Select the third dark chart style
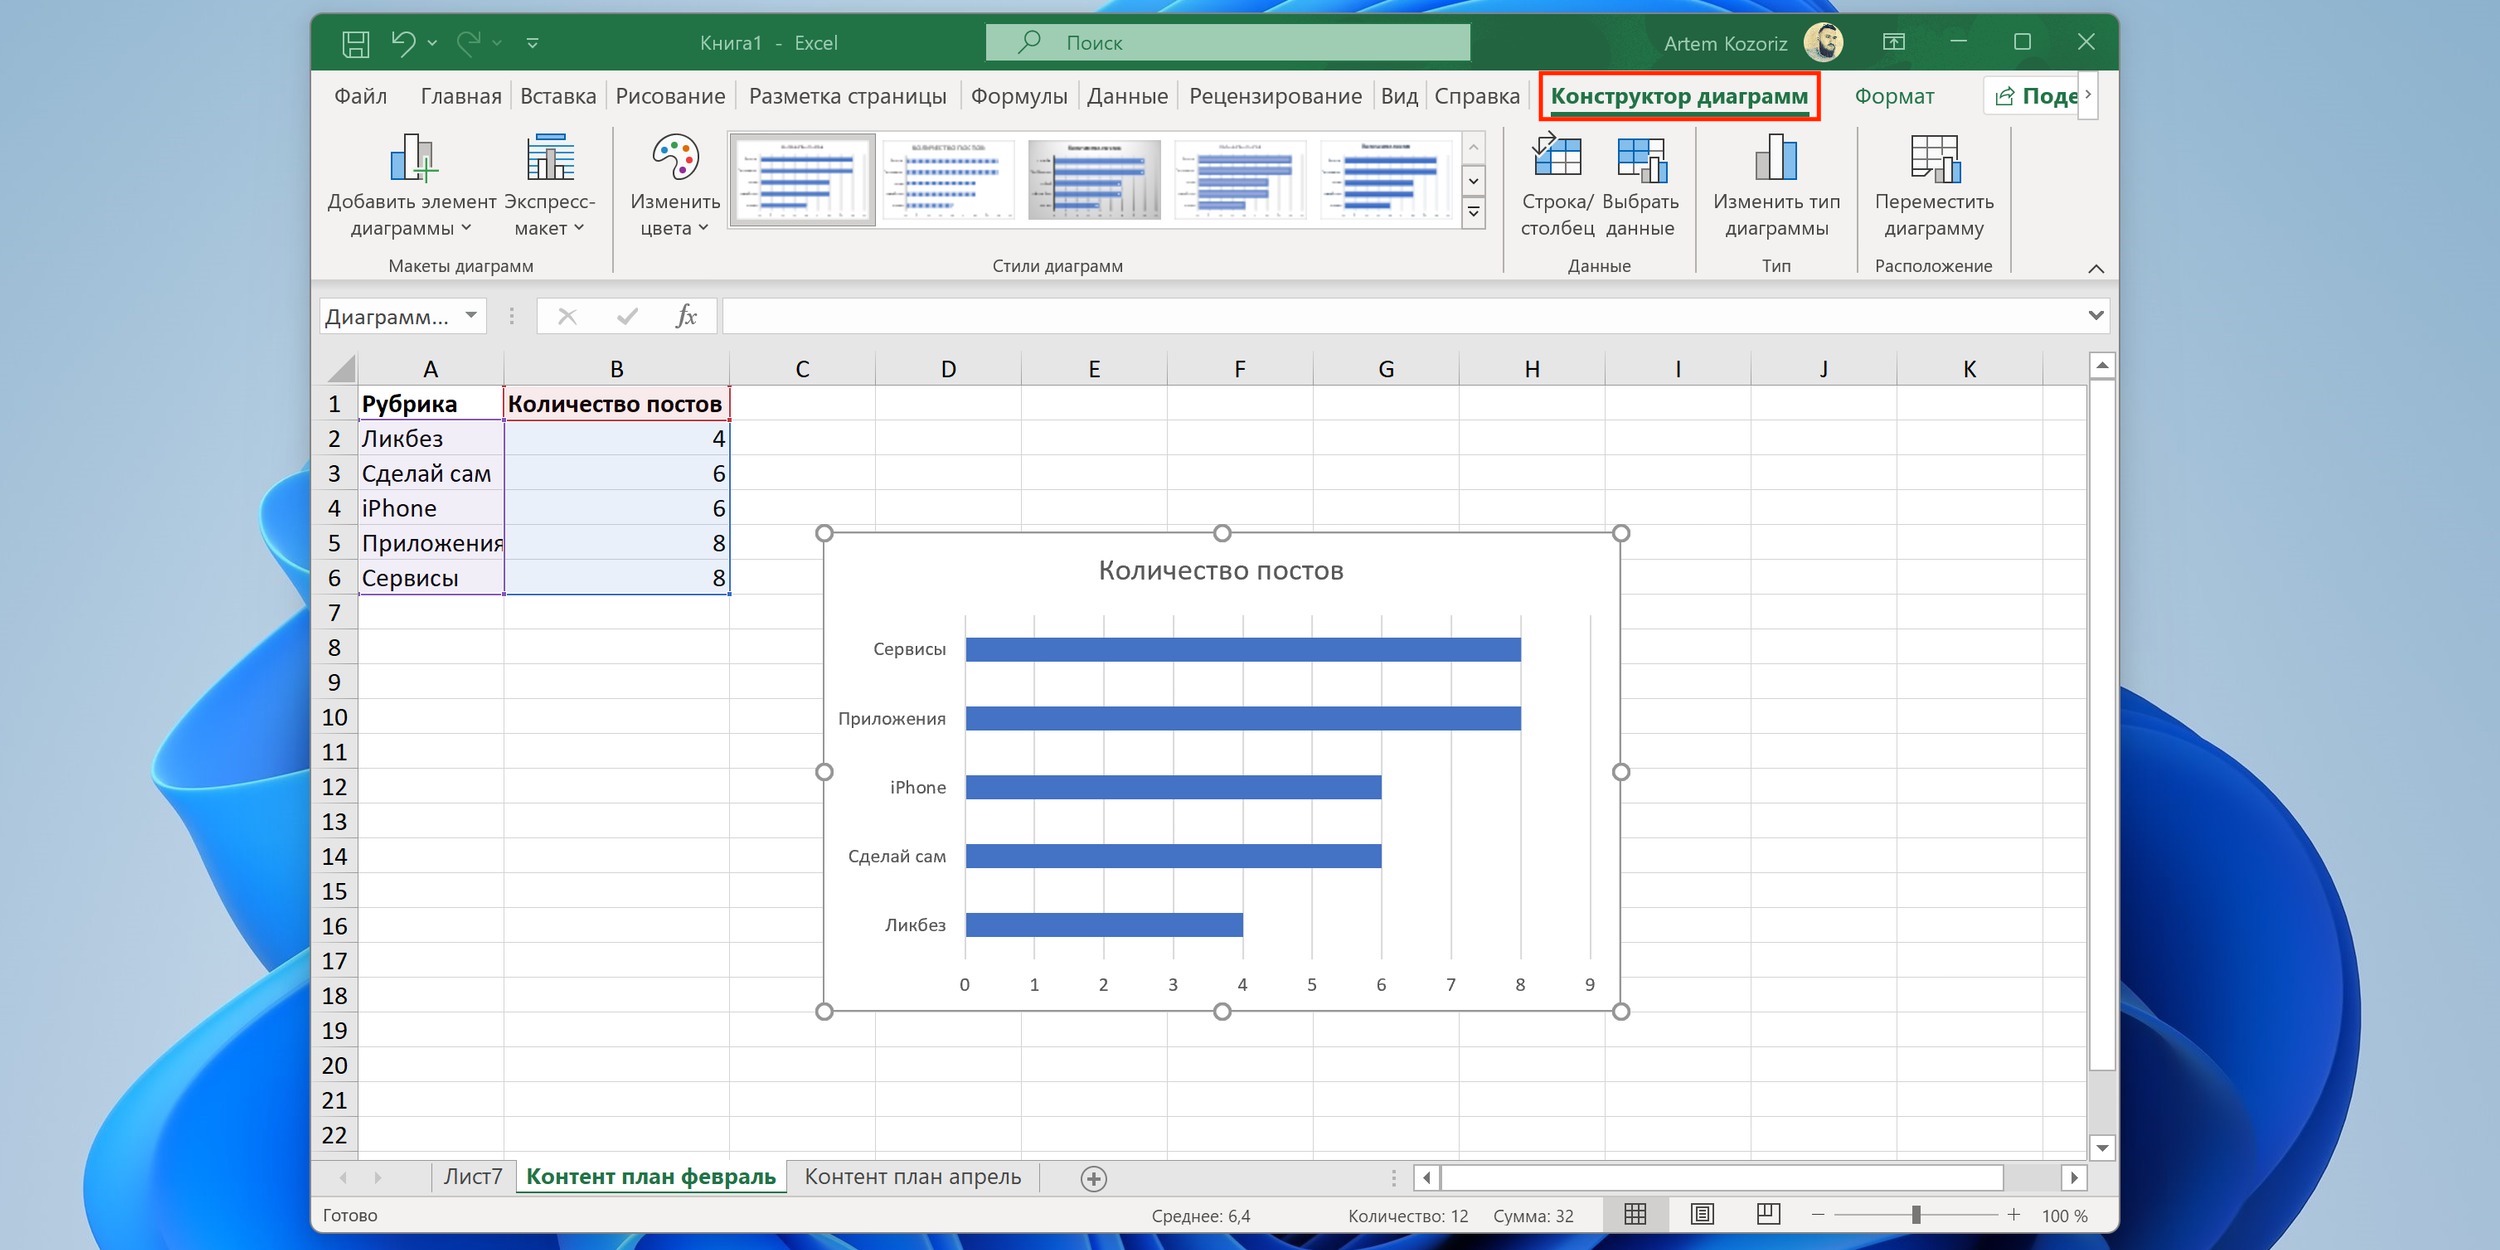This screenshot has width=2500, height=1250. (1094, 180)
